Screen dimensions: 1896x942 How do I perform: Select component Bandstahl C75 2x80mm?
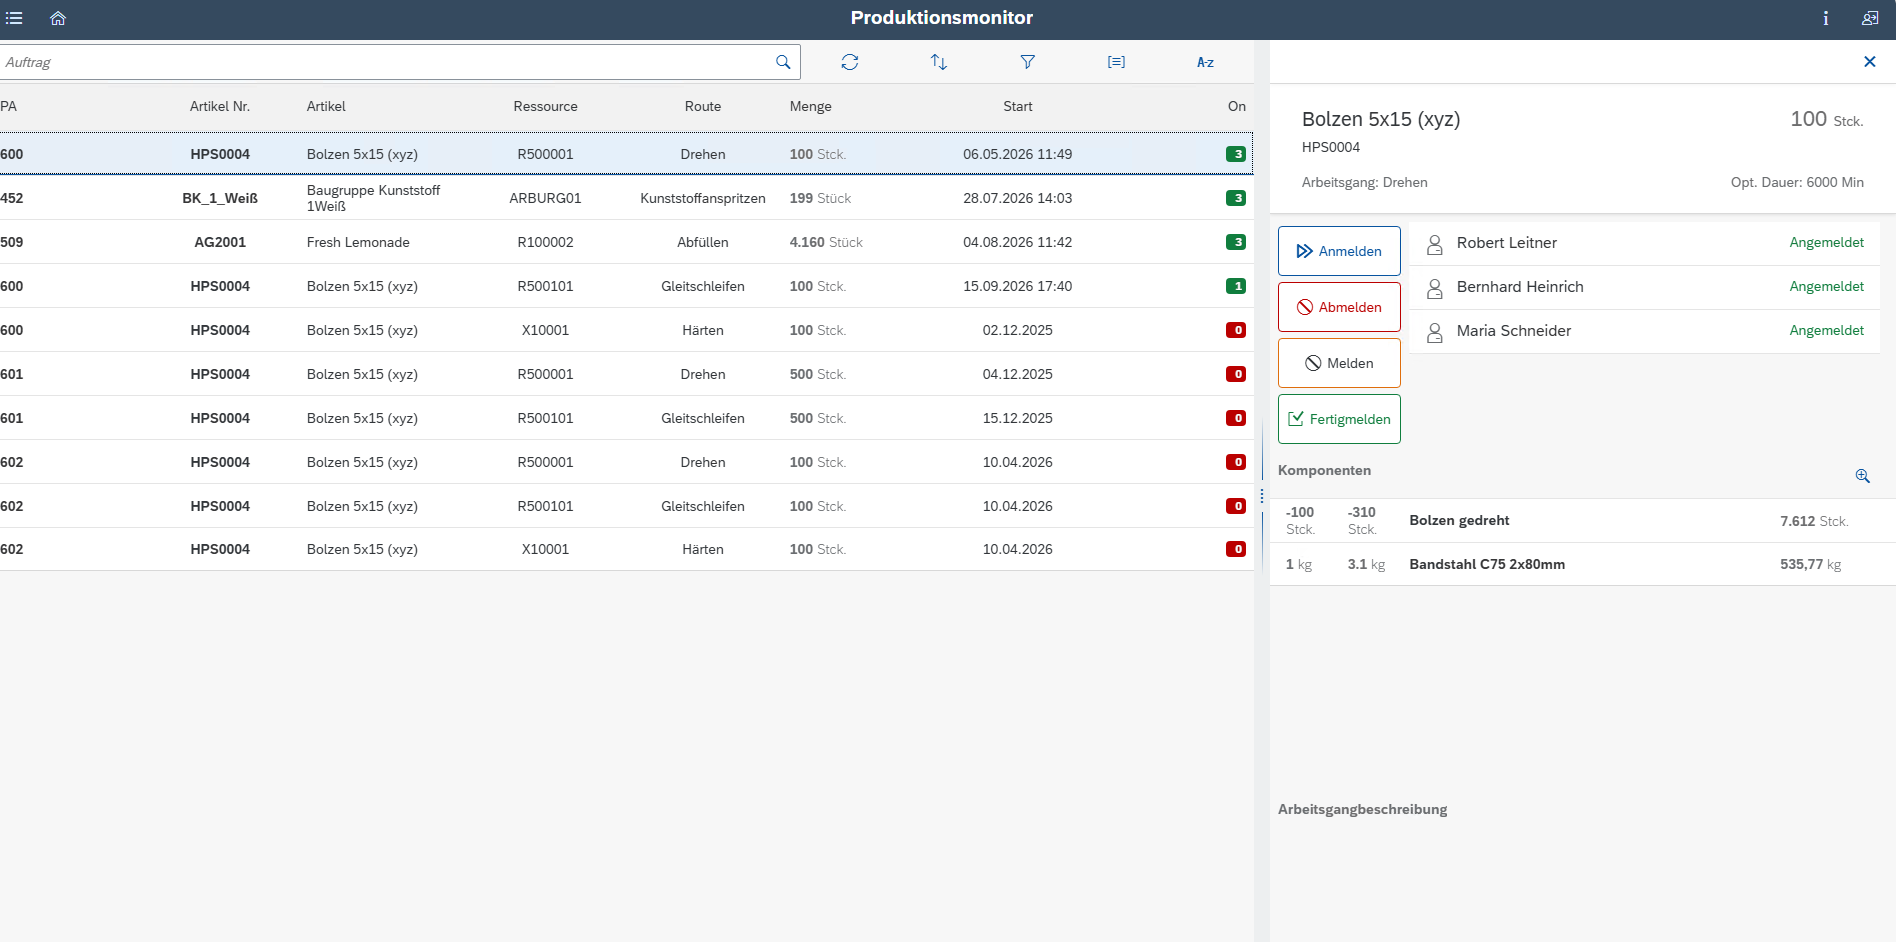pos(1583,564)
